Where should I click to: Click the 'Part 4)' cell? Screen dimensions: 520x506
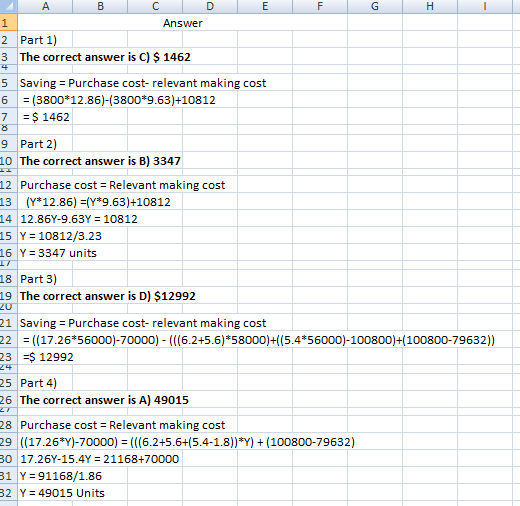(45, 383)
